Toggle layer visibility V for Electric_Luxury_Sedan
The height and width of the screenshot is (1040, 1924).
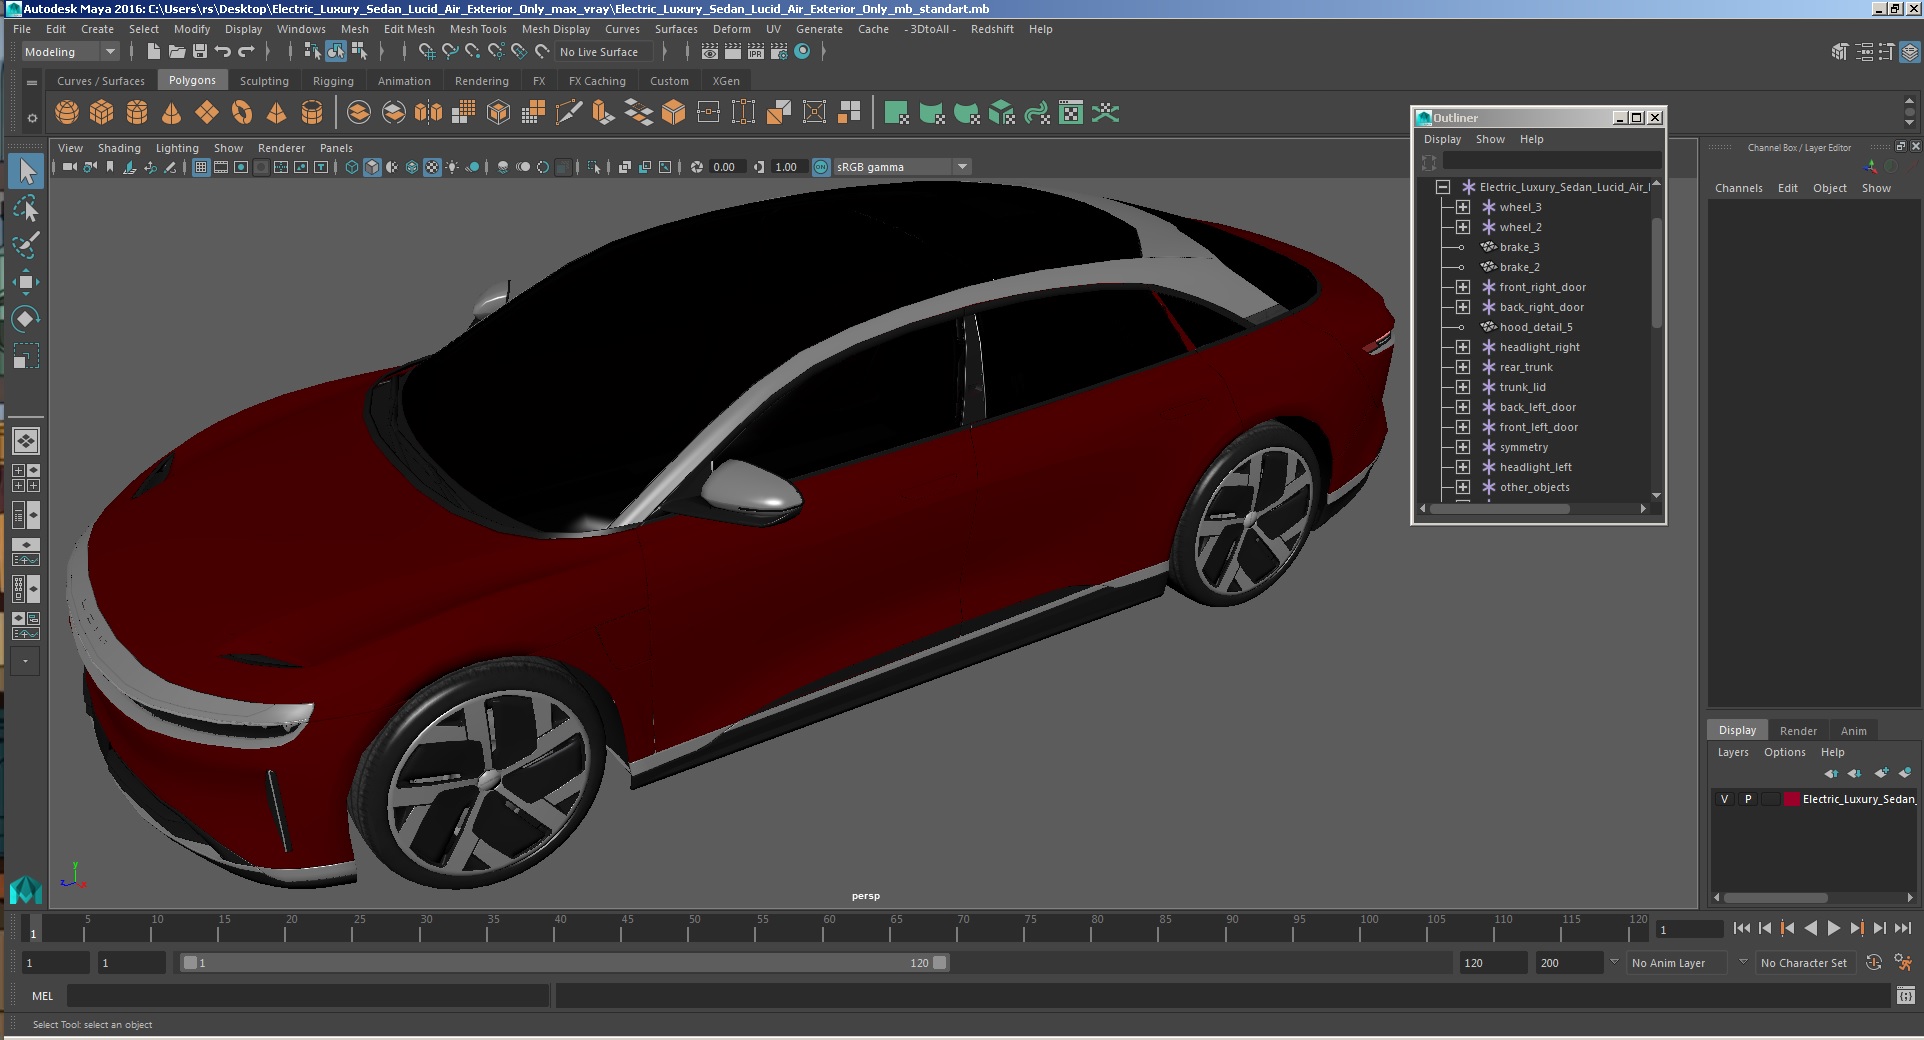click(1724, 799)
